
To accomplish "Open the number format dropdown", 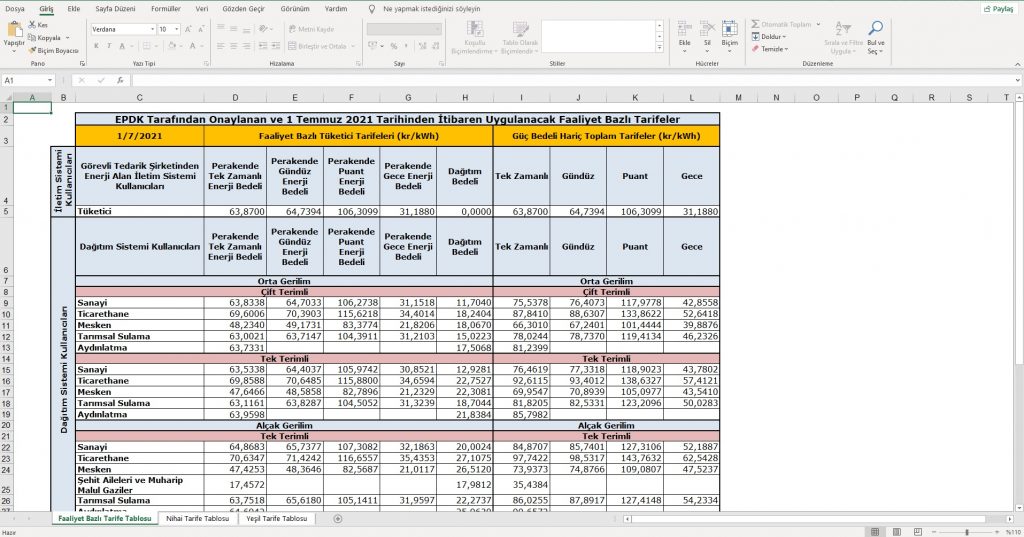I will (437, 29).
